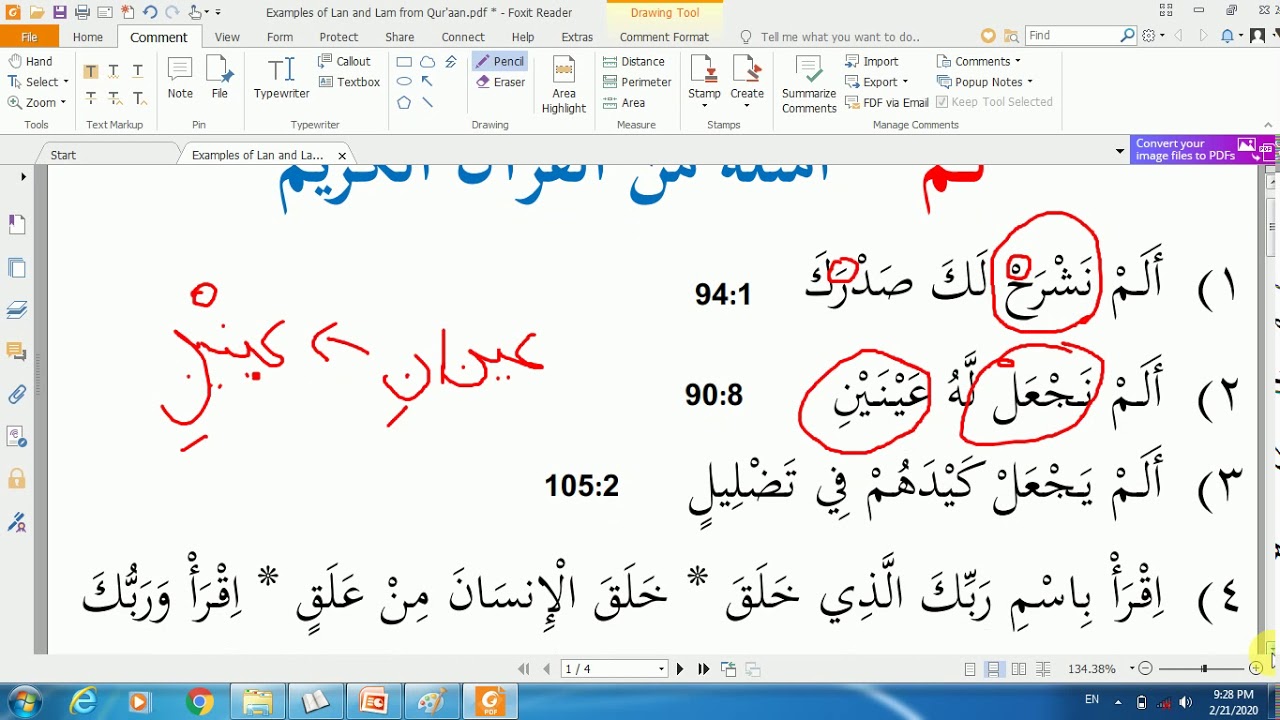Insert a Callout annotation
This screenshot has height=720, width=1280.
click(x=344, y=61)
